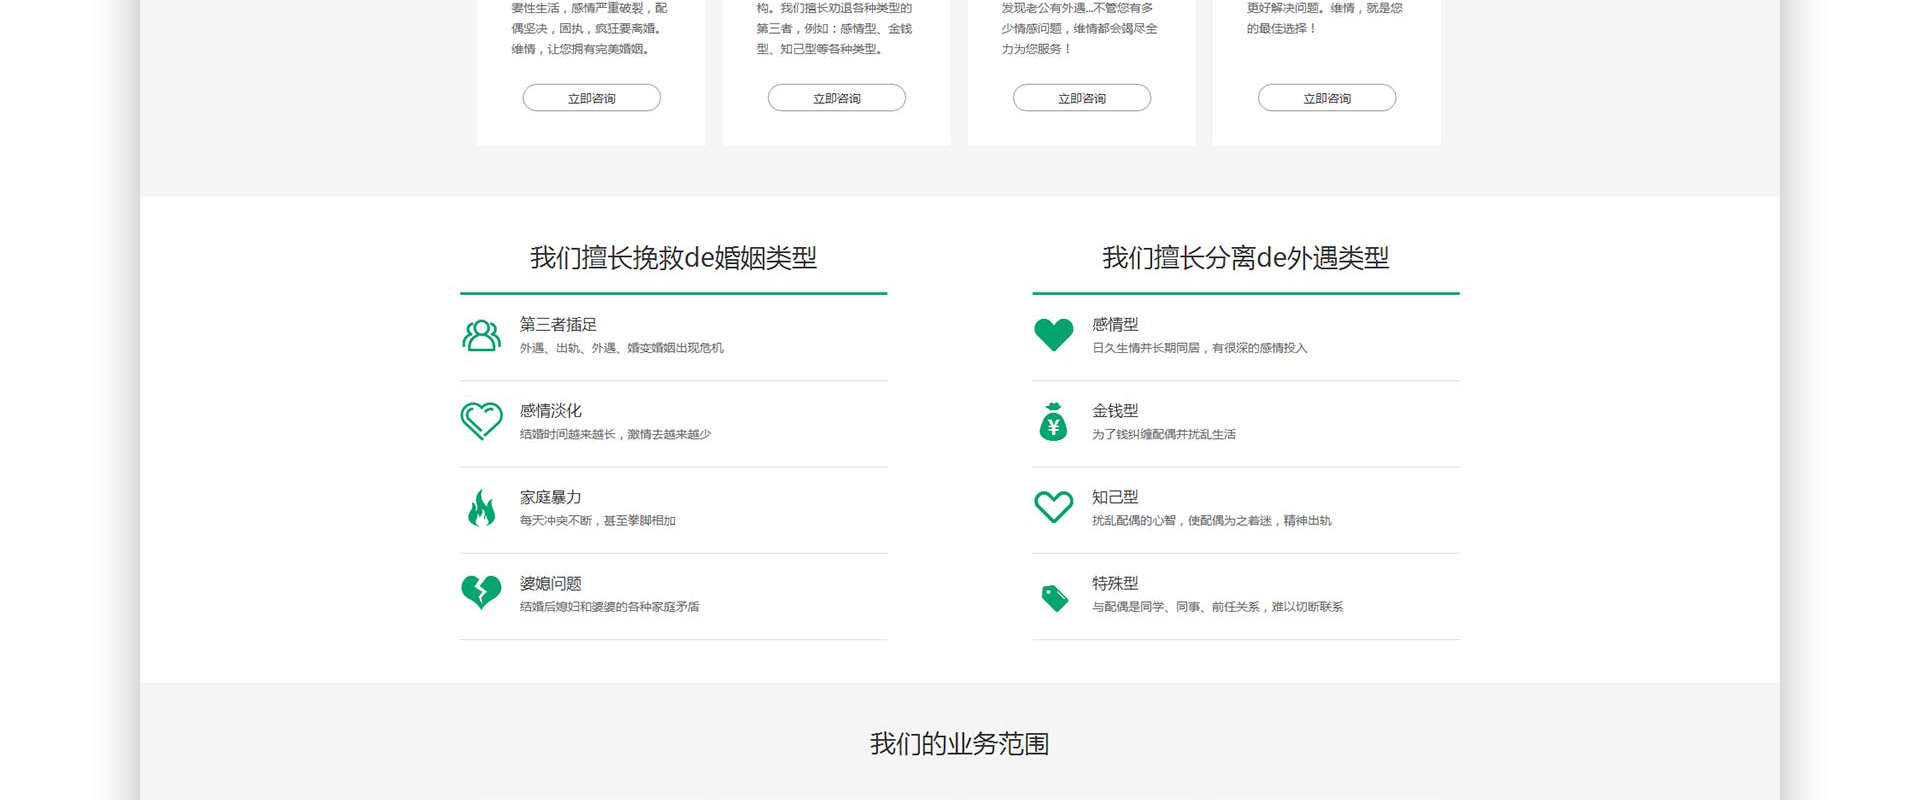The image size is (1920, 800).
Task: Open the 第三者插足 title link
Action: (558, 325)
